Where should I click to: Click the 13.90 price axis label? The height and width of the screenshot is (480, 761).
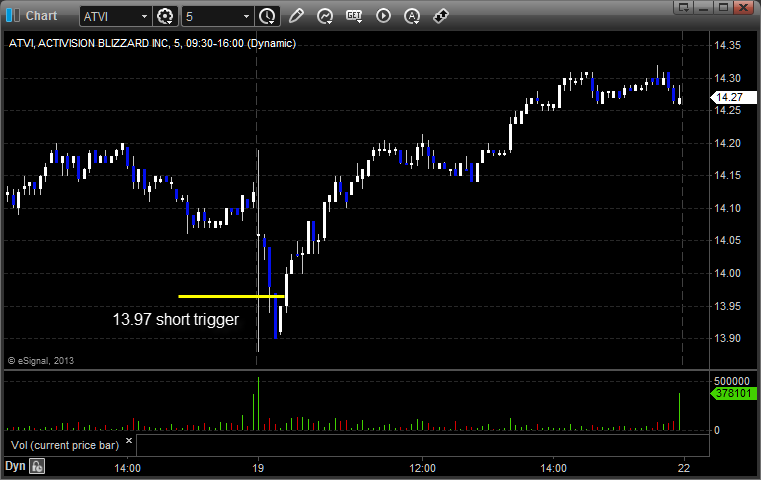(x=728, y=338)
